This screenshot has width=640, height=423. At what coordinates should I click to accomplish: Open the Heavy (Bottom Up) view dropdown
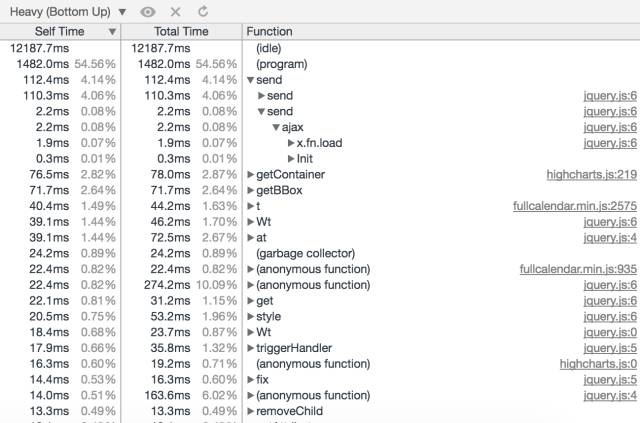pyautogui.click(x=68, y=12)
